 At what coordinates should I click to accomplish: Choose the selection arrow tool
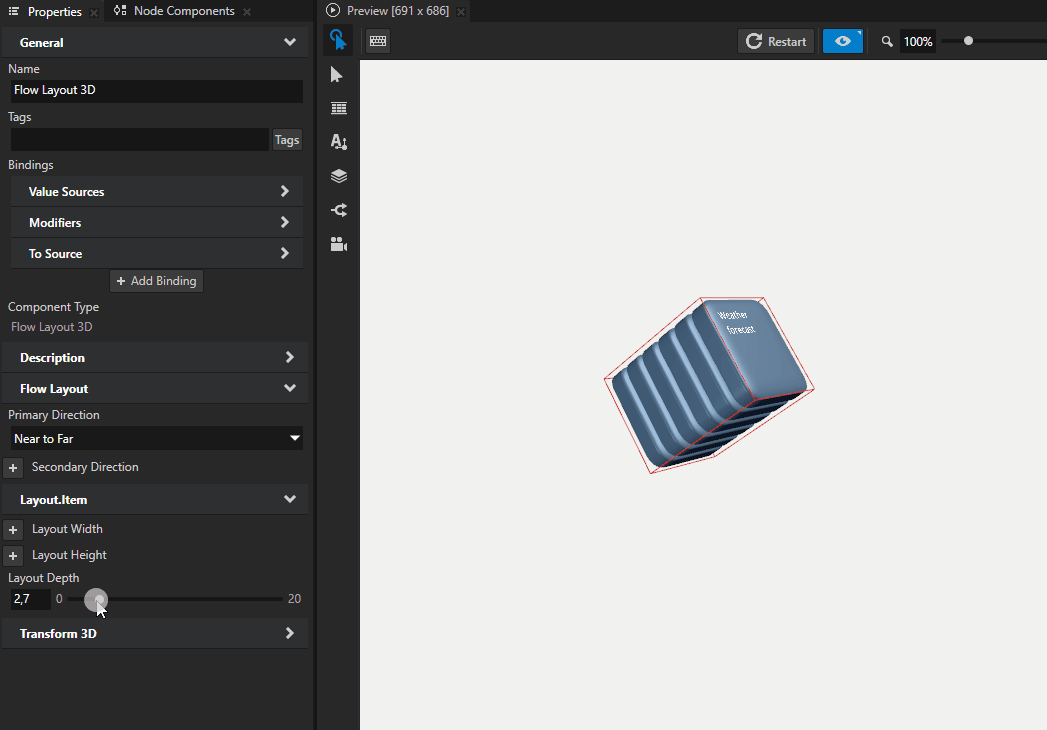337,74
